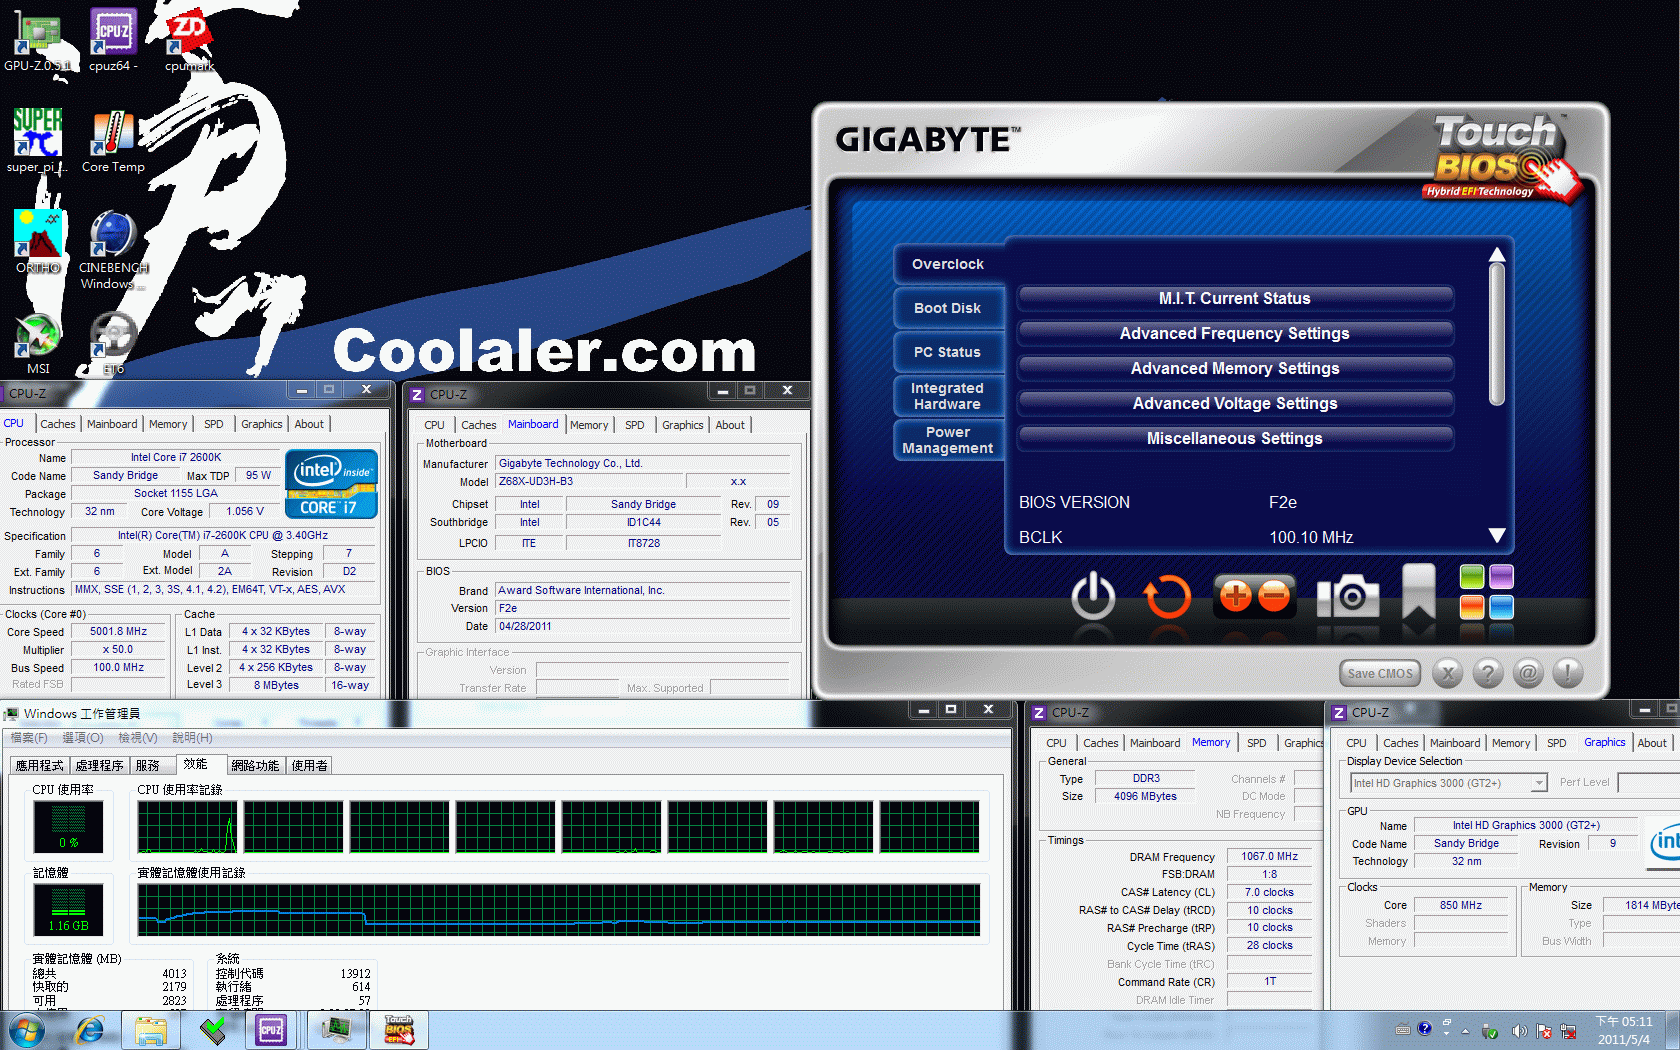Image resolution: width=1680 pixels, height=1050 pixels.
Task: Open the Boot Disk section
Action: point(948,308)
